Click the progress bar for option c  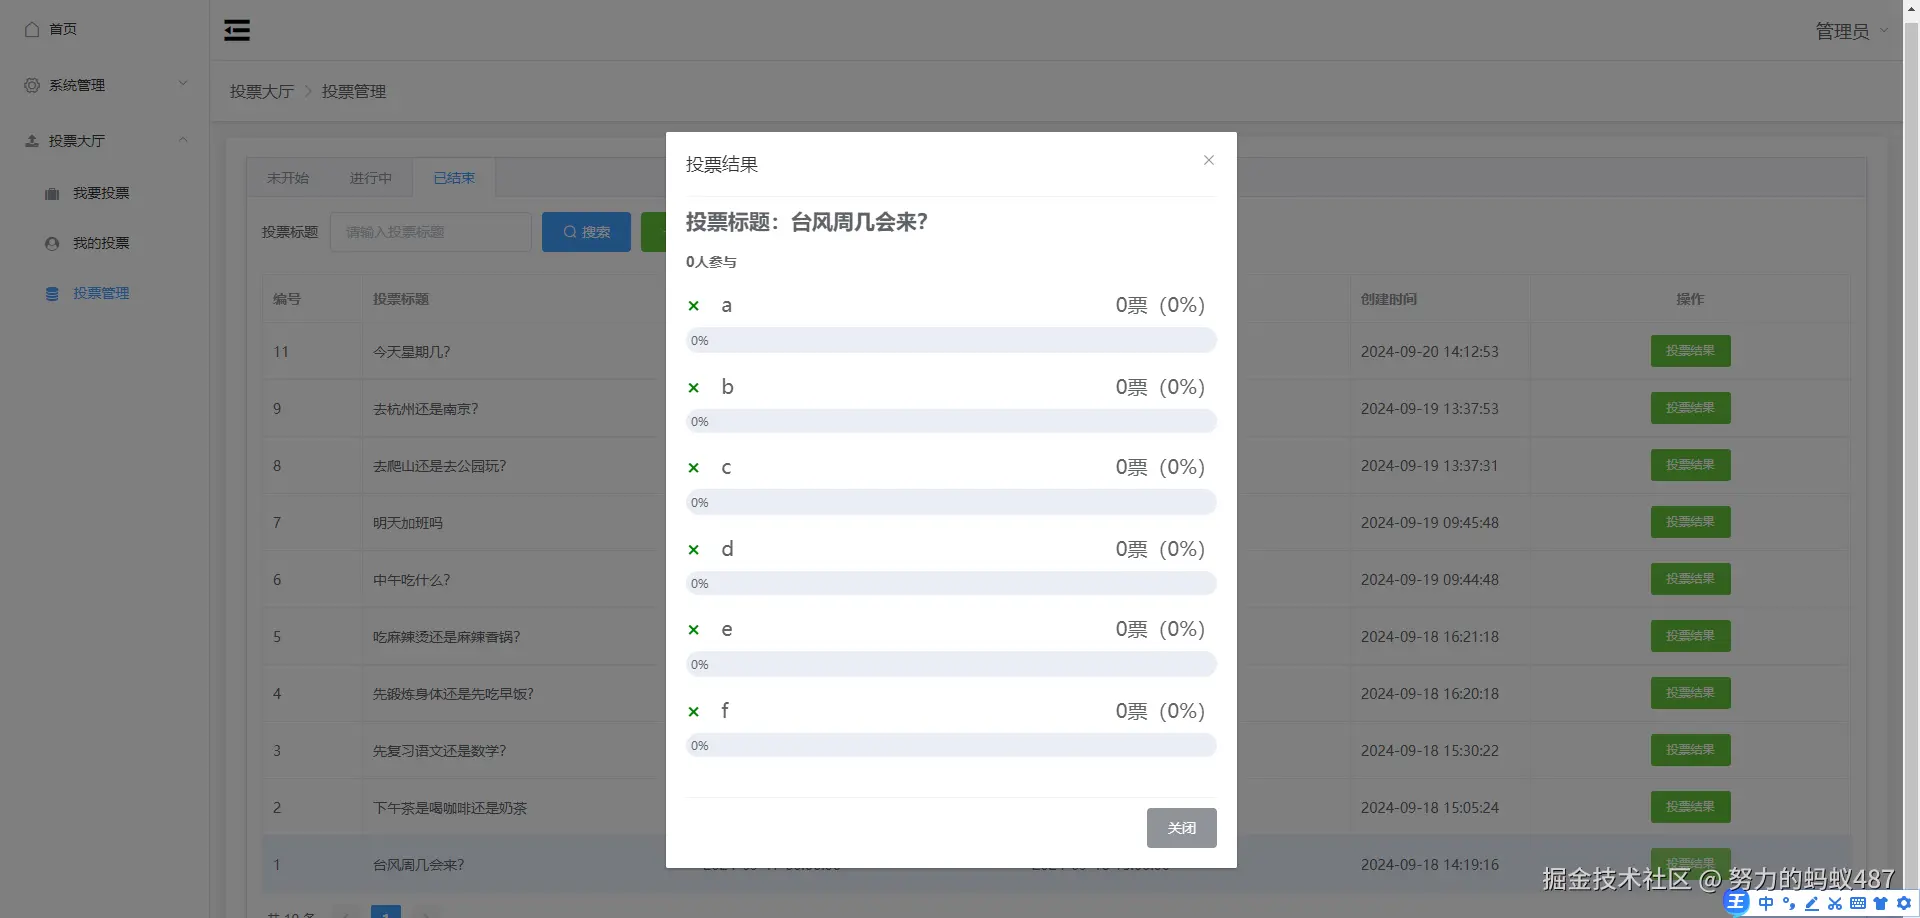pyautogui.click(x=951, y=503)
